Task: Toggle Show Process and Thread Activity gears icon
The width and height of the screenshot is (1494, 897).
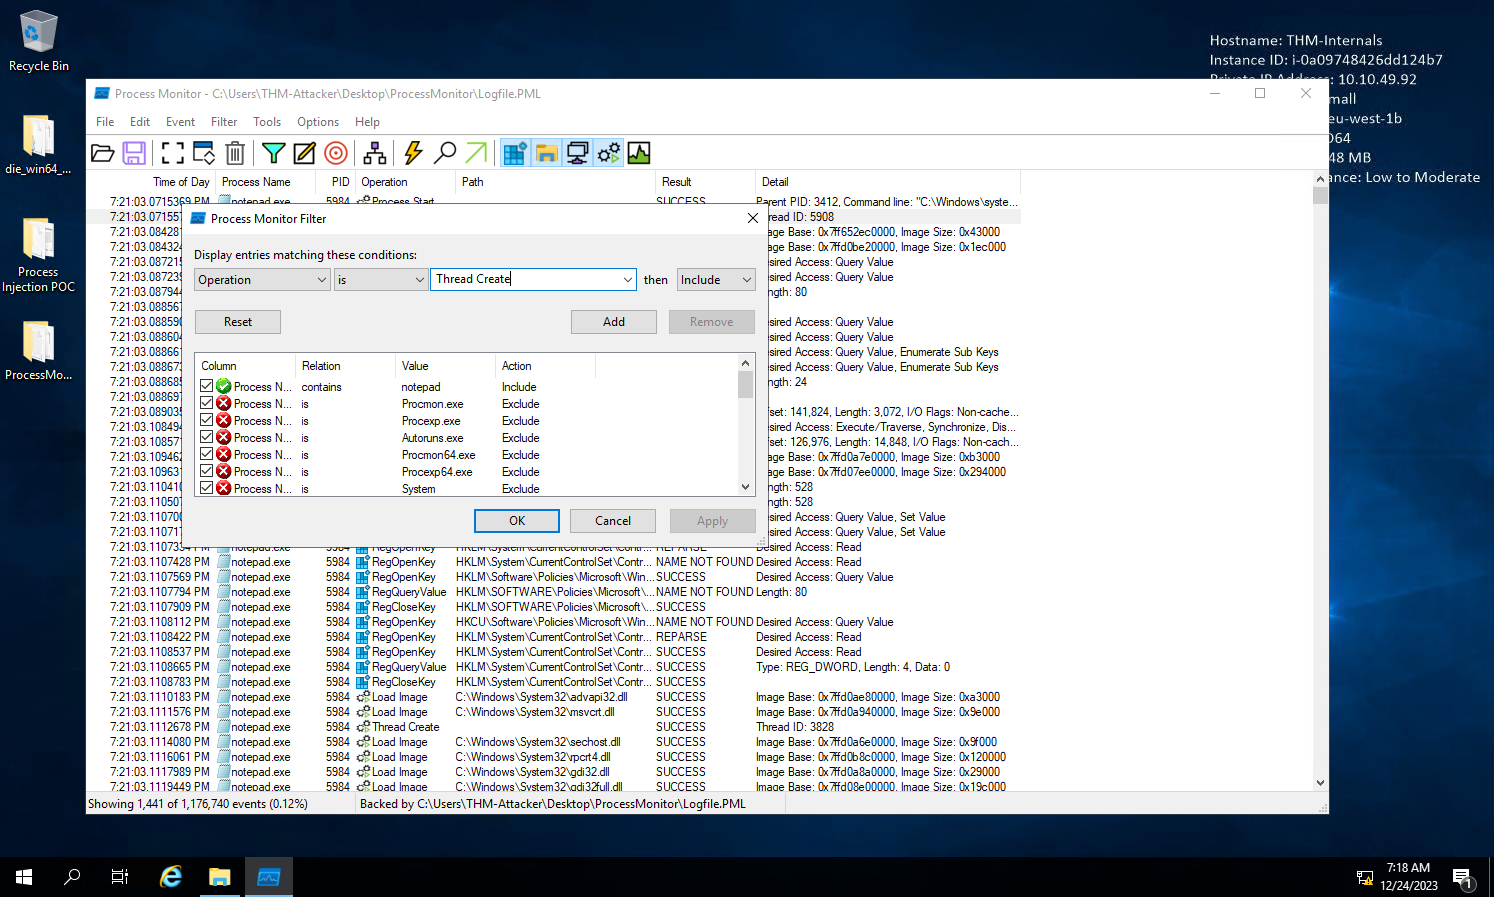Action: tap(608, 153)
